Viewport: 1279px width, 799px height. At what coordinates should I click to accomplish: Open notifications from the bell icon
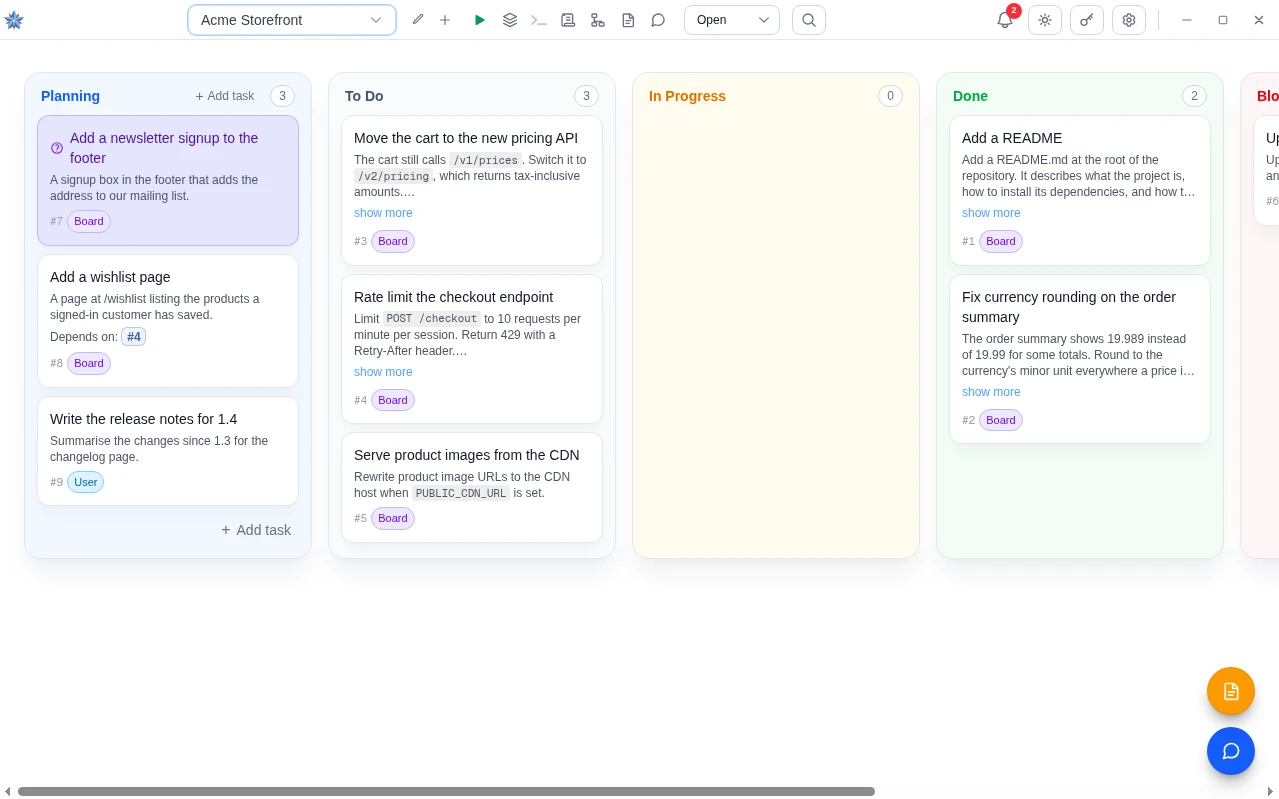1005,20
